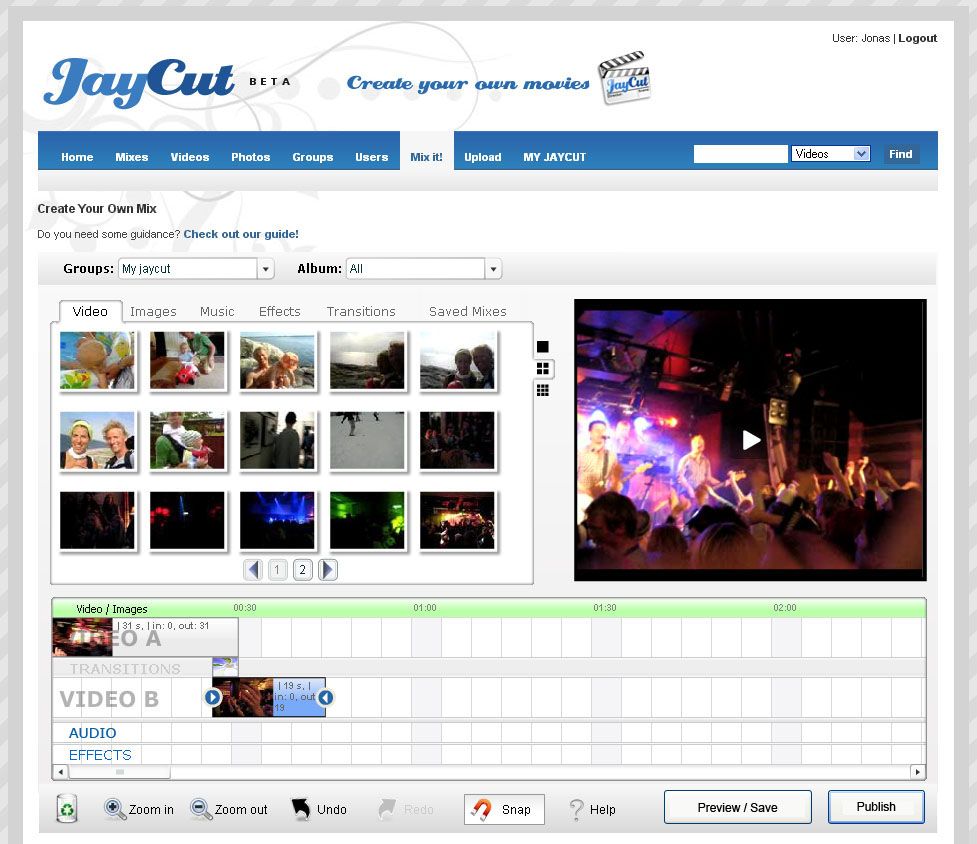
Task: Expand the Album dropdown set to All
Action: (x=493, y=268)
